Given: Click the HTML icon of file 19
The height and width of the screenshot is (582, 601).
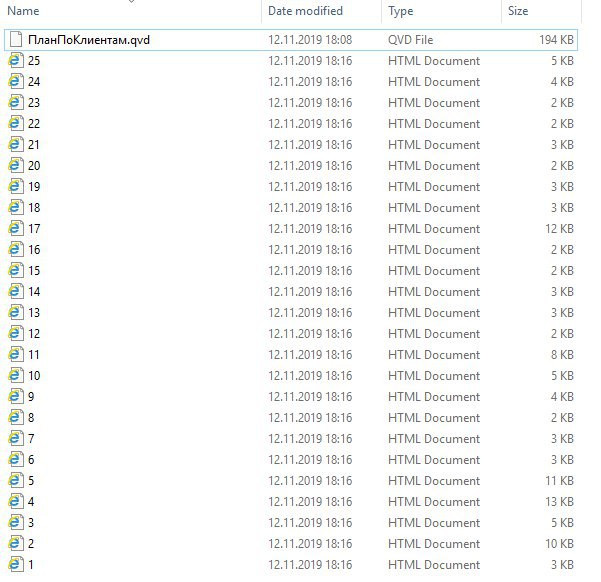Looking at the screenshot, I should point(16,186).
